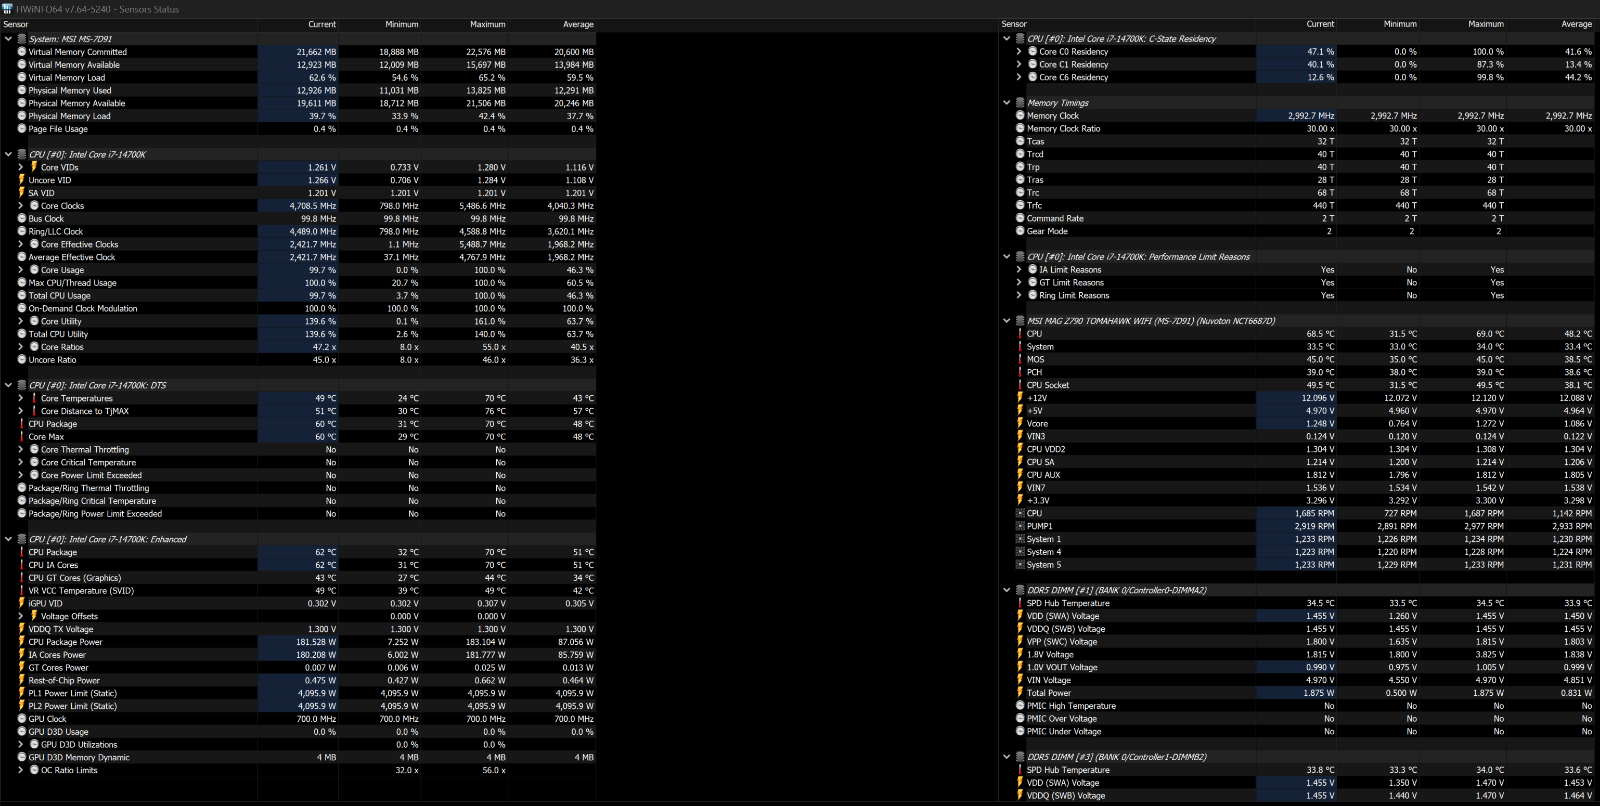Collapse the DDR5 DIMM [#1] group

1007,590
